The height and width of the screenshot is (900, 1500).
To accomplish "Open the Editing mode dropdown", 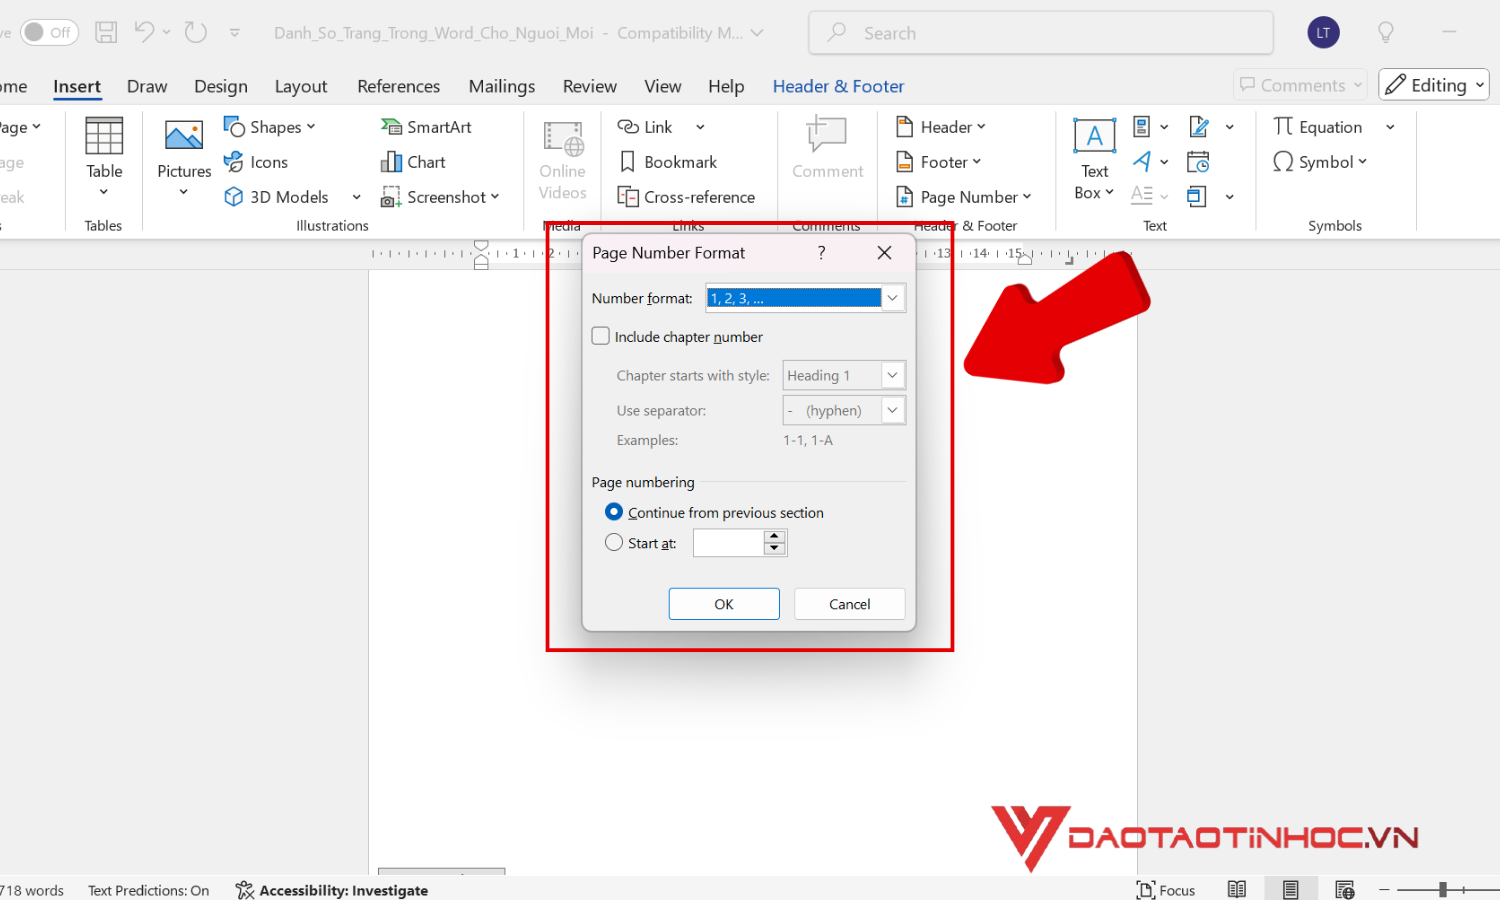I will coord(1434,85).
